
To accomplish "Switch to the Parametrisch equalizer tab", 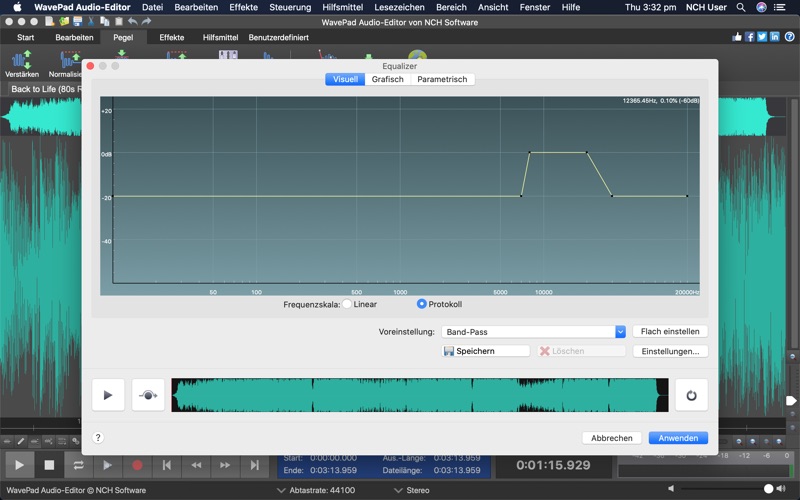I will point(442,79).
